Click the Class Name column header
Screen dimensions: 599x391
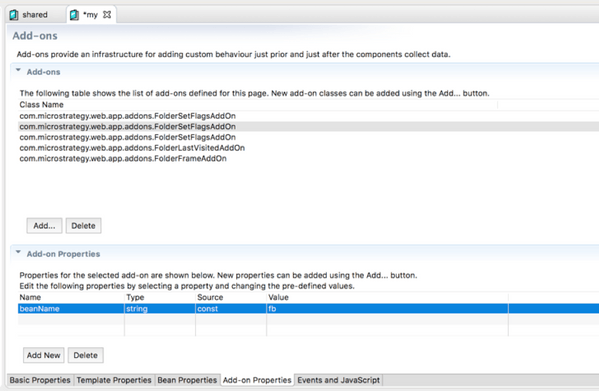[258, 105]
